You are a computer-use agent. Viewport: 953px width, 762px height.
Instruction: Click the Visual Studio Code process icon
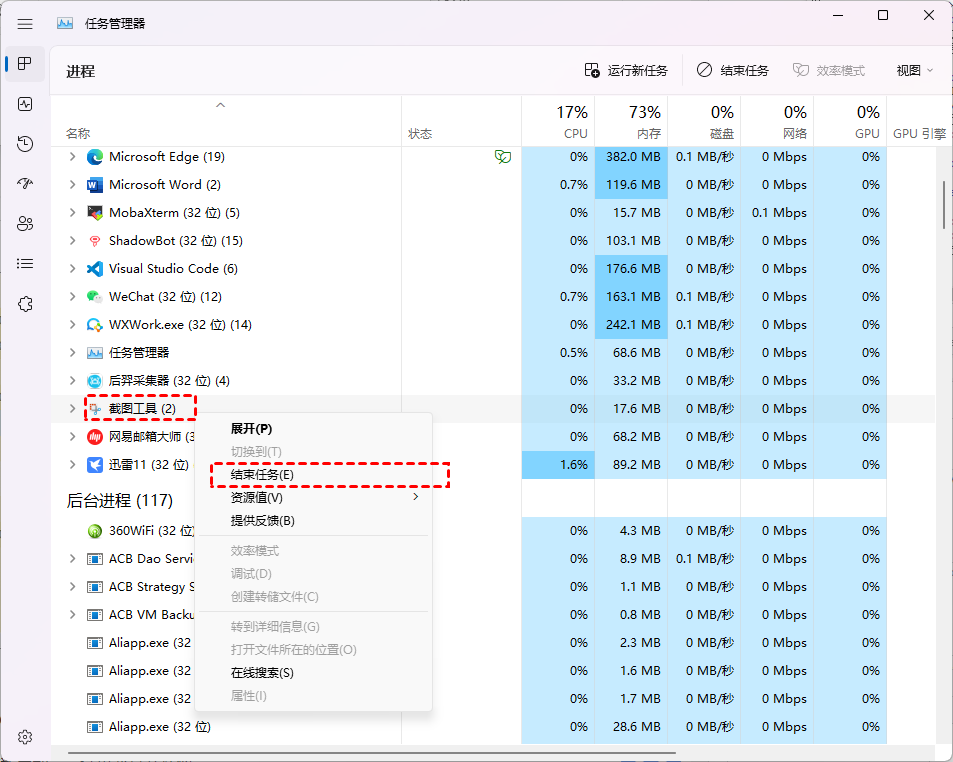click(x=95, y=269)
